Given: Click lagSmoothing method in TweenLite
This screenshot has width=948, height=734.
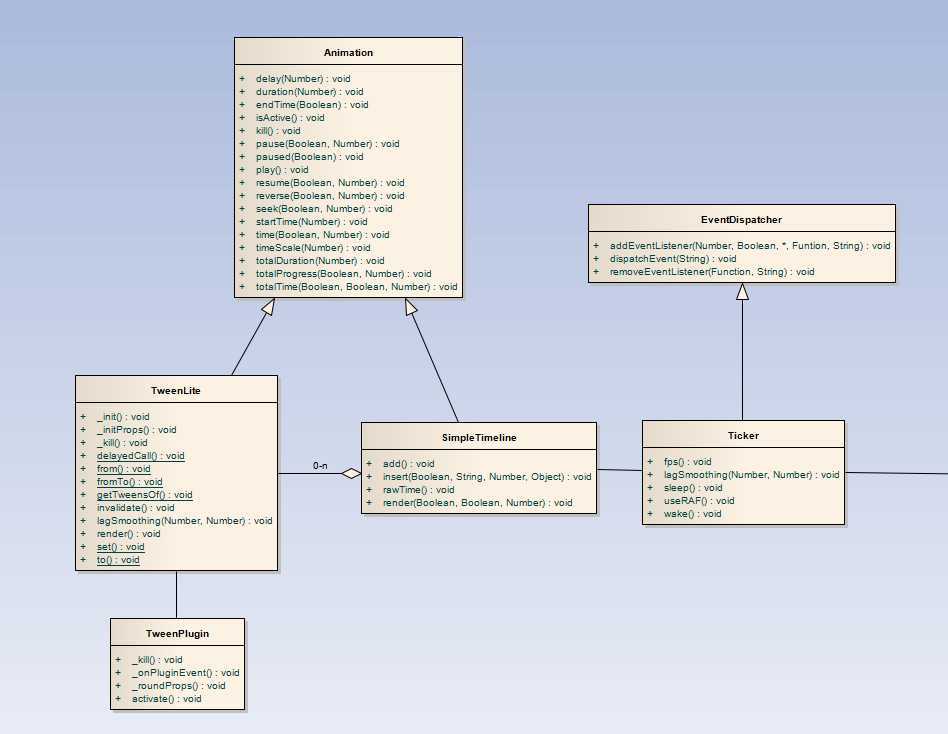Looking at the screenshot, I should point(184,521).
